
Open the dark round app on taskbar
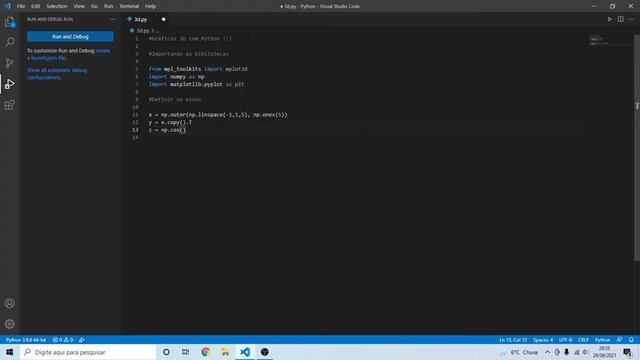coord(264,352)
